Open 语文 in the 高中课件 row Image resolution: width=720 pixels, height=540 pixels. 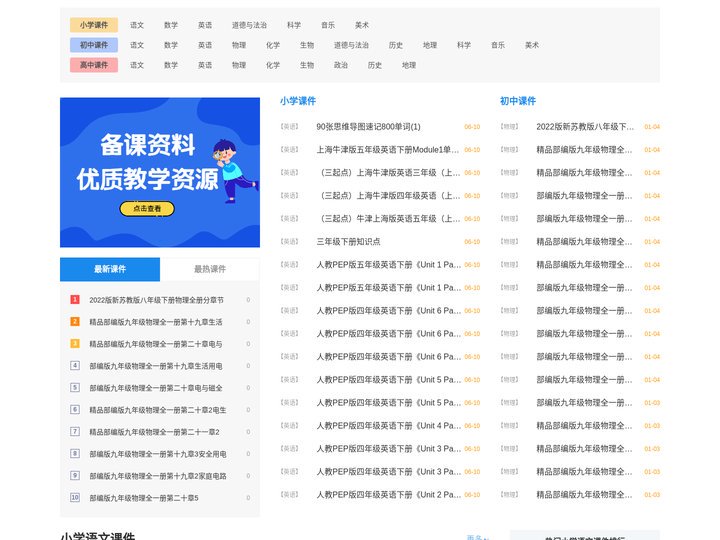point(137,65)
